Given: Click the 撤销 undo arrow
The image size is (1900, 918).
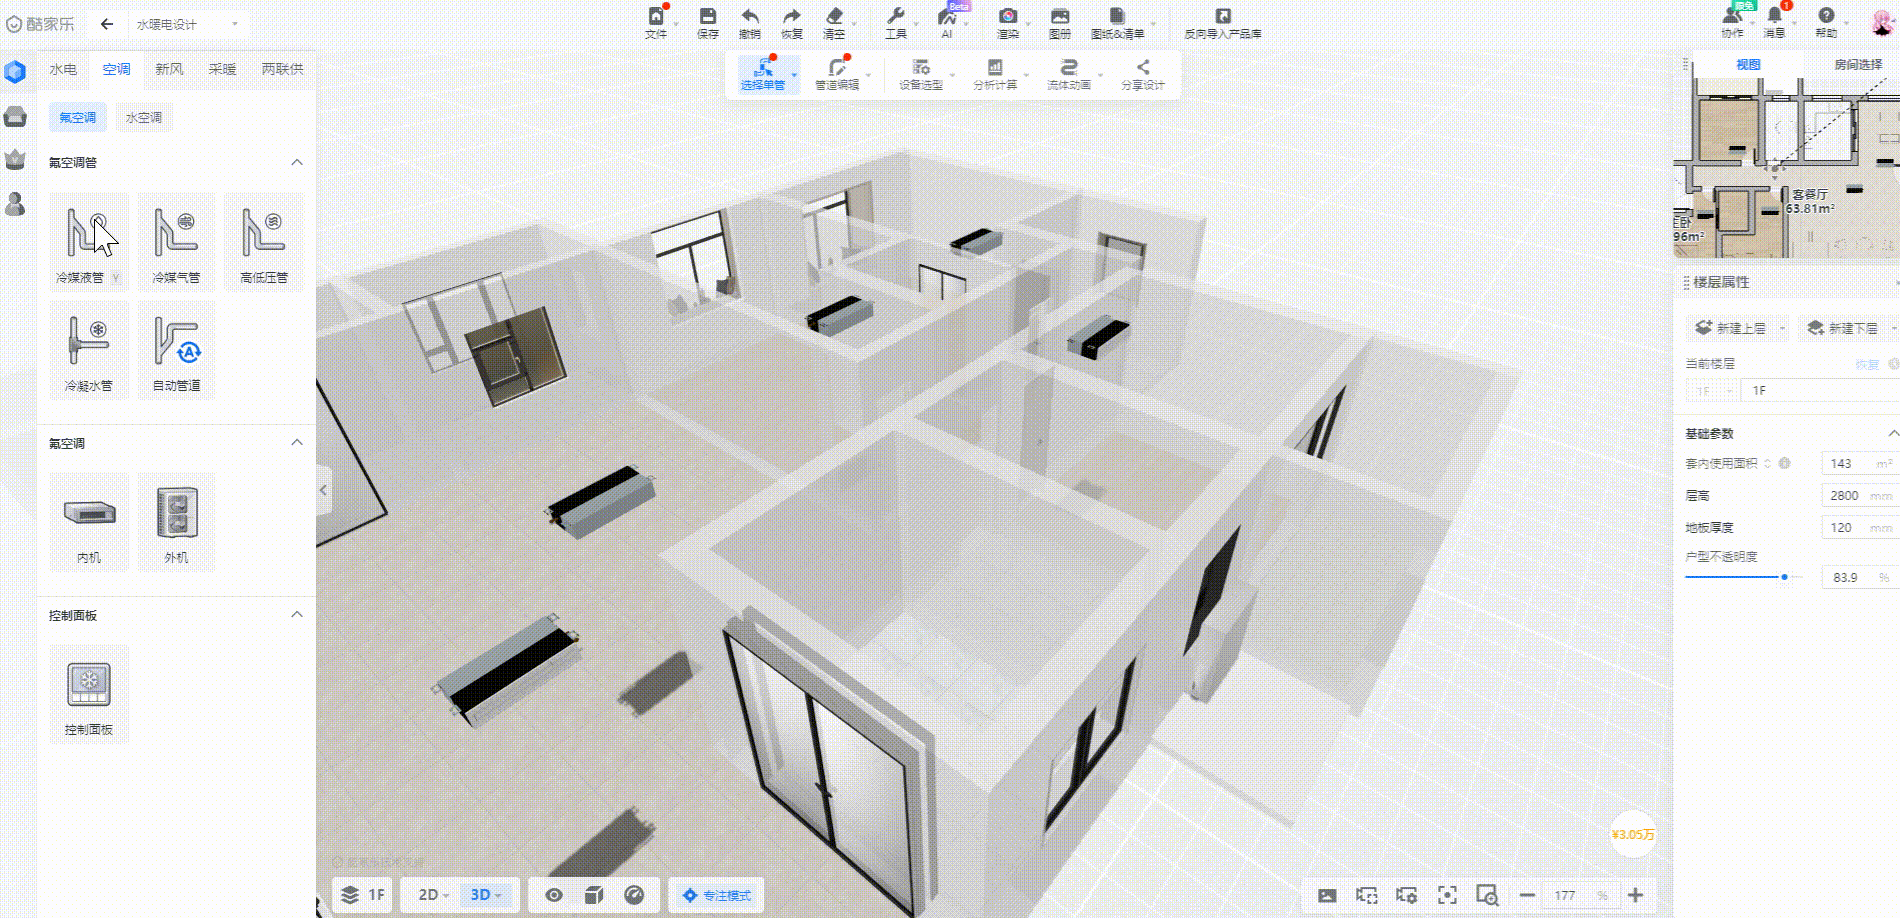Looking at the screenshot, I should [x=749, y=22].
